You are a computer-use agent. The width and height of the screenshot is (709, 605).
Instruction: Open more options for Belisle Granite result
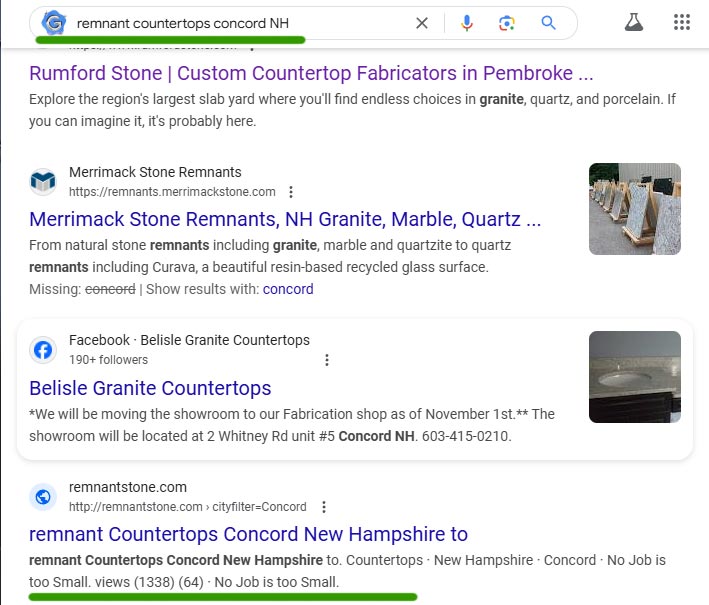click(327, 360)
